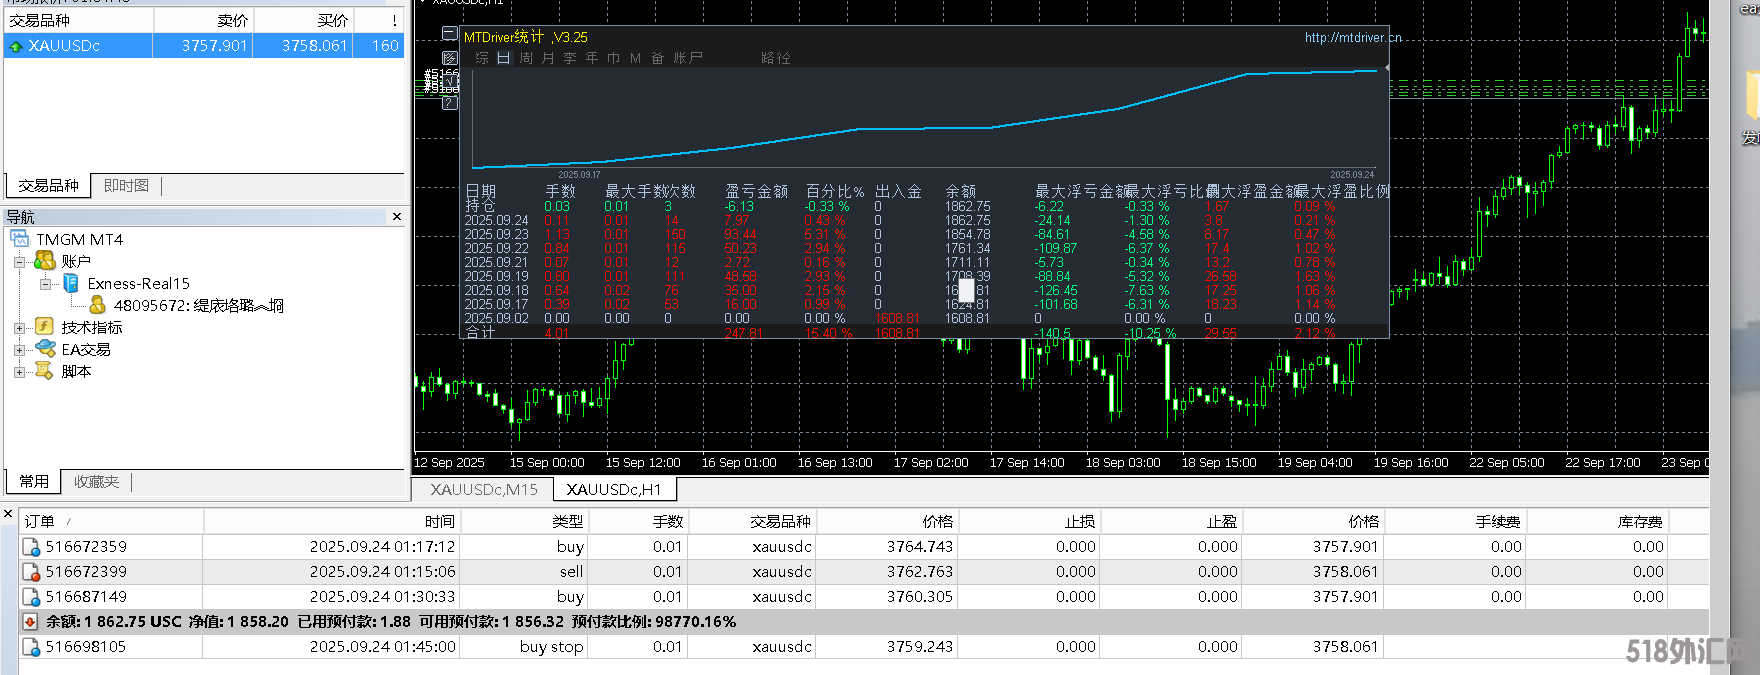Select account 48095672 user icon
The height and width of the screenshot is (675, 1760).
[97, 305]
